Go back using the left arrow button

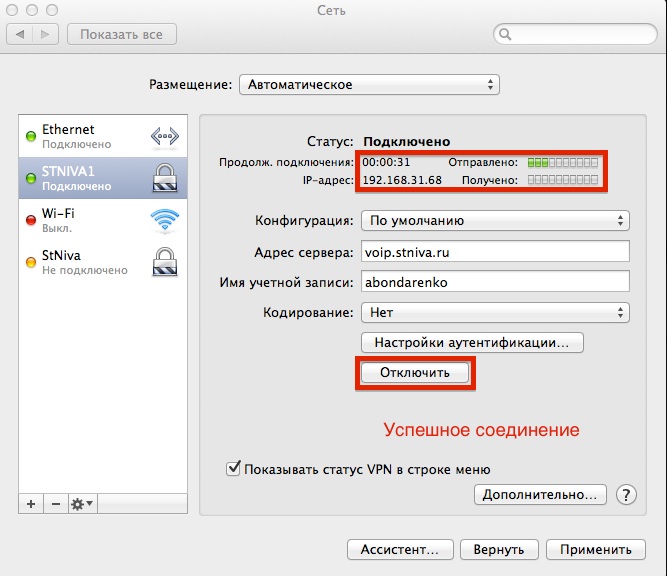tap(20, 34)
